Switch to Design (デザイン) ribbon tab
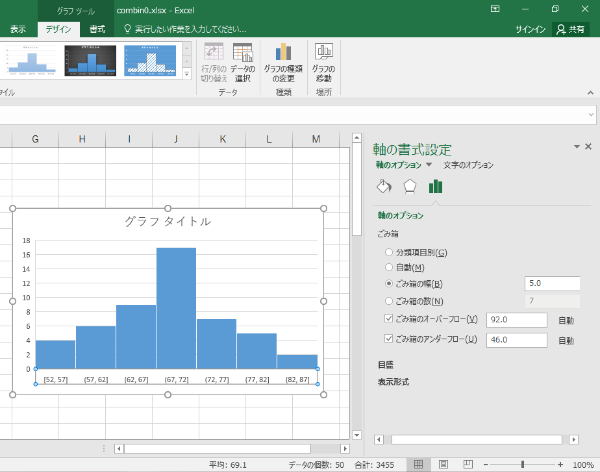The width and height of the screenshot is (600, 472). point(59,29)
